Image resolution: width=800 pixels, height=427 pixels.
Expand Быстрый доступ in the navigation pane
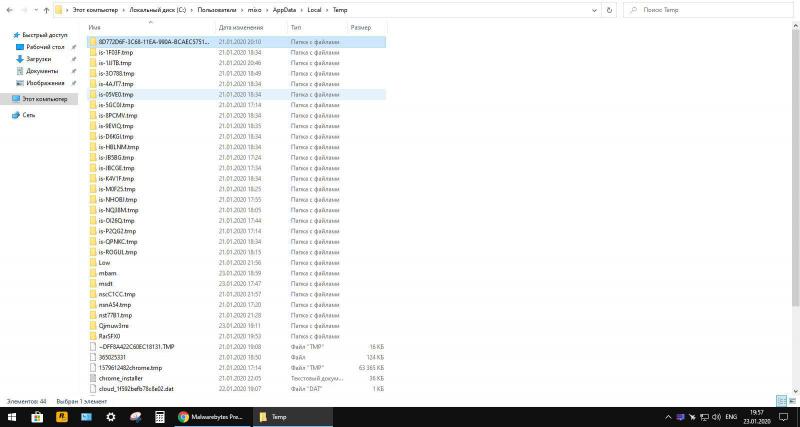pyautogui.click(x=6, y=35)
